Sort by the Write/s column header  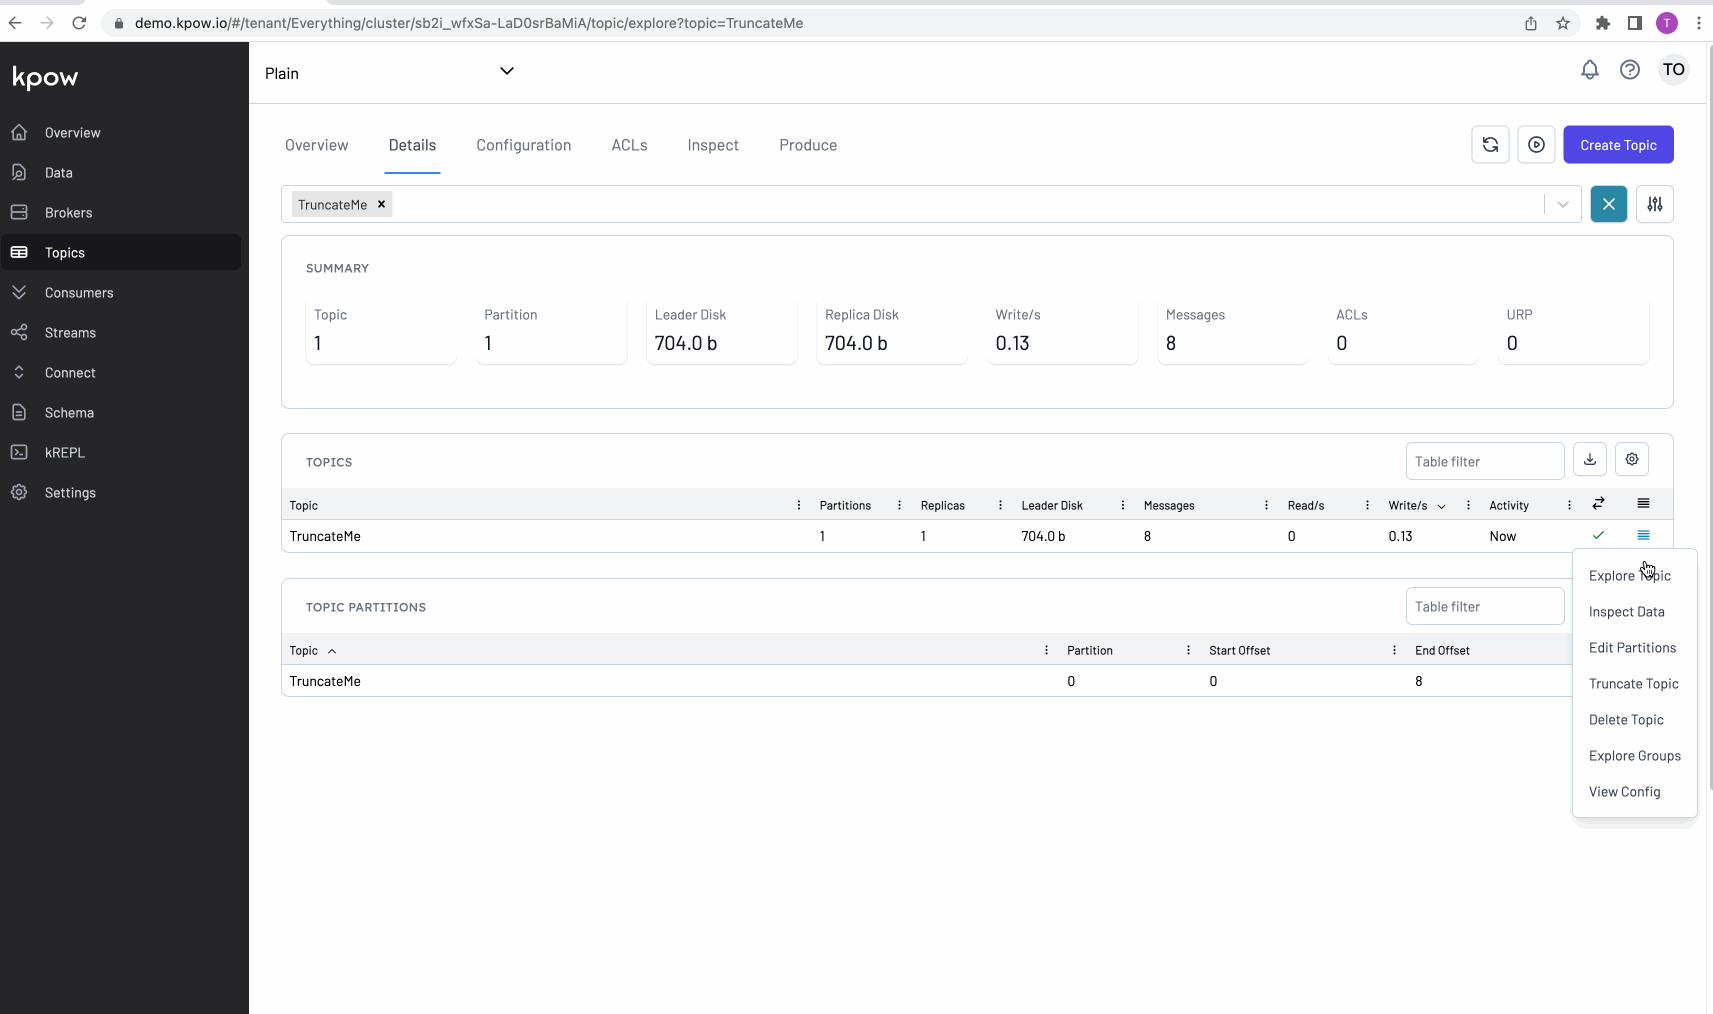point(1407,506)
